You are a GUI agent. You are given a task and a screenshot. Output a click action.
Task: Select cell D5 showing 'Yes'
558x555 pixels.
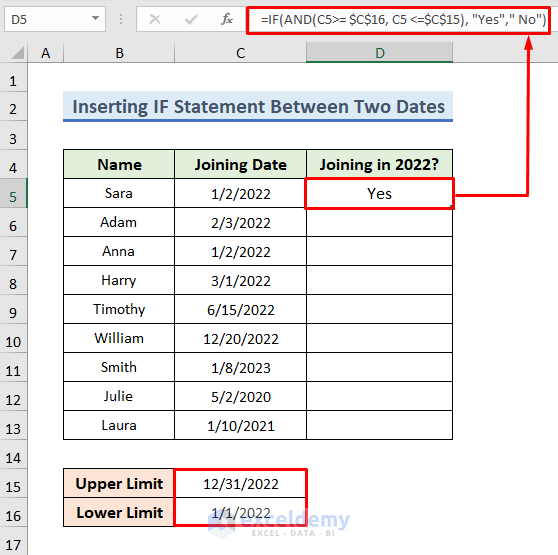[x=380, y=194]
